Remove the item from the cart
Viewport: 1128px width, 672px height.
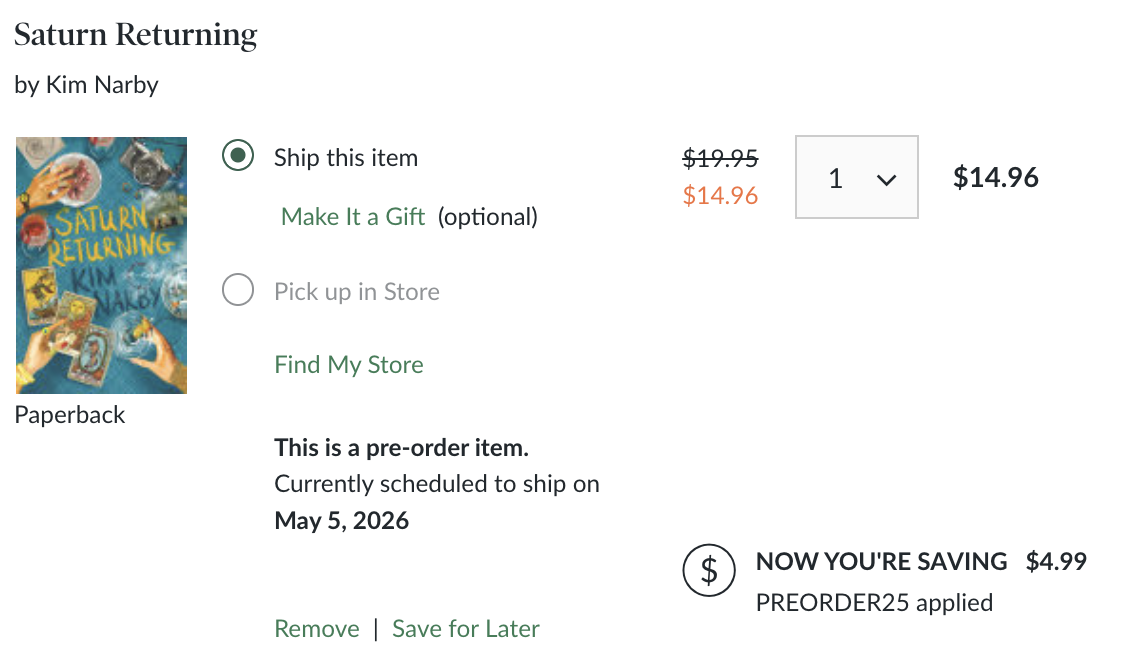click(317, 629)
